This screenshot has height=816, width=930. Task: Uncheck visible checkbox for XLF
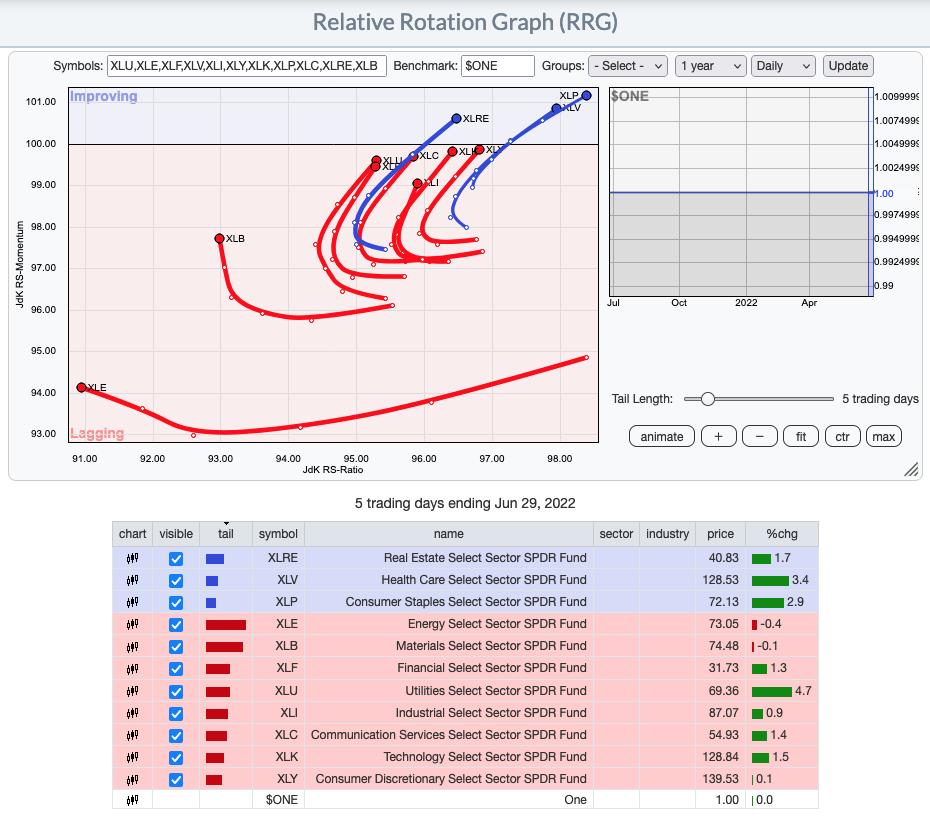coord(176,669)
